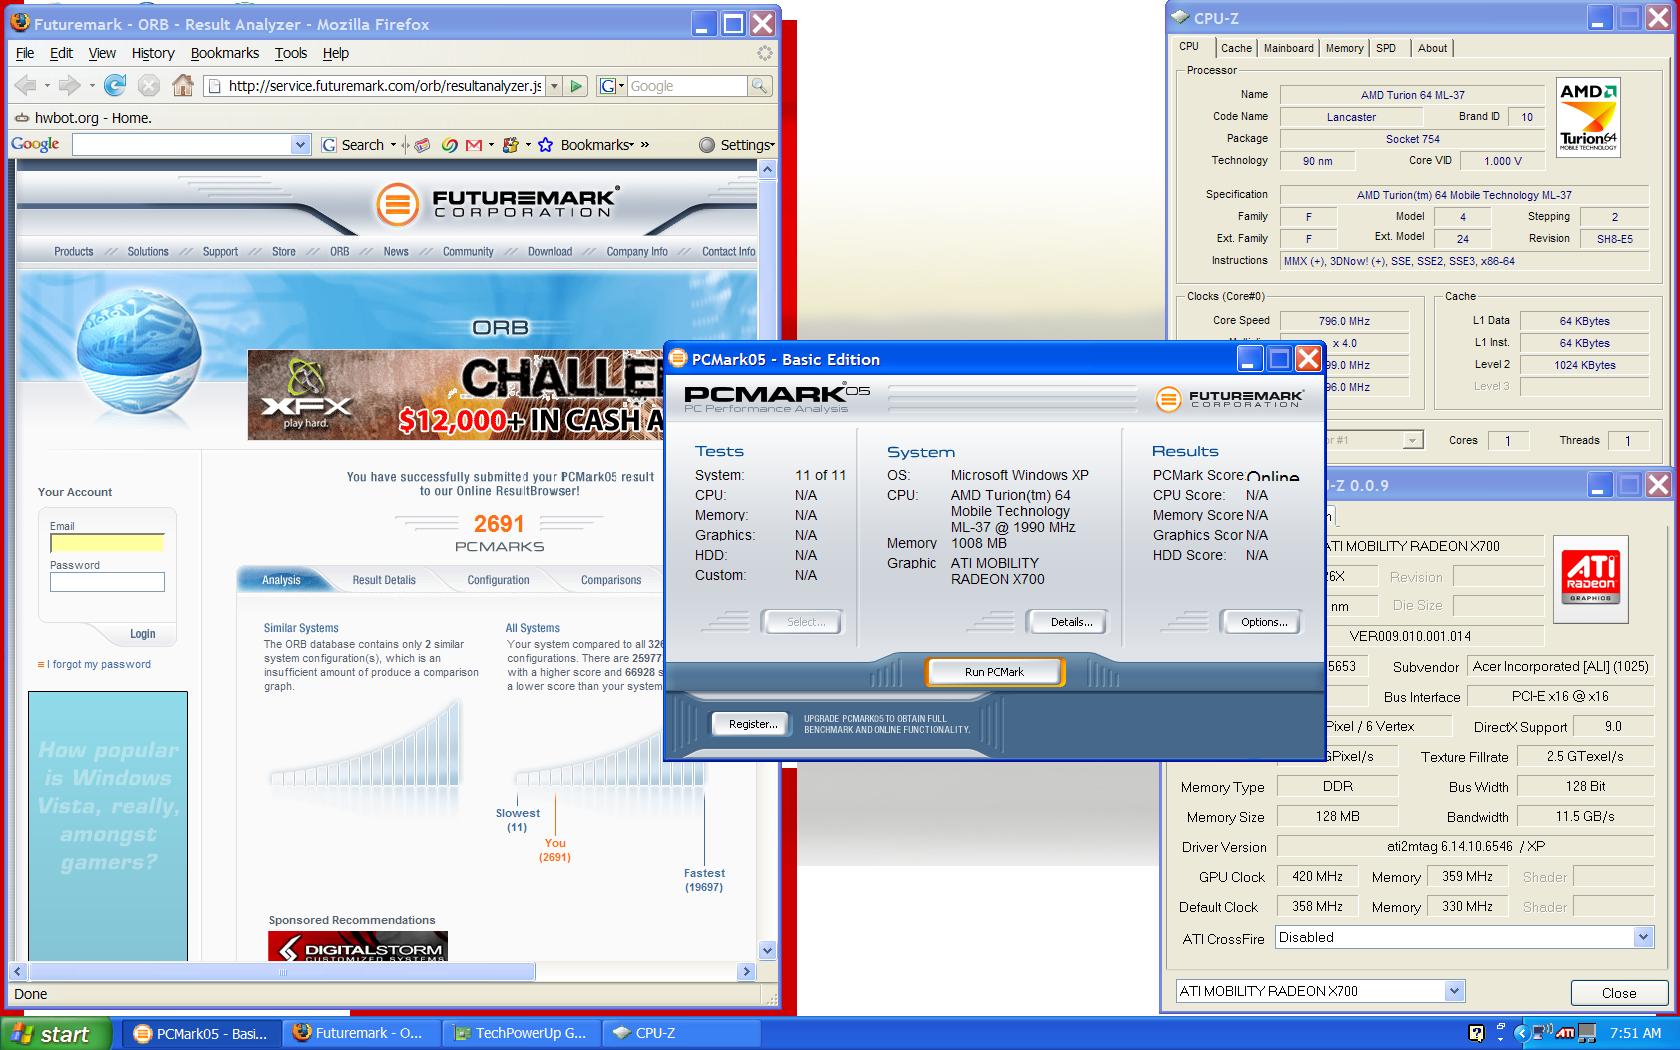Image resolution: width=1680 pixels, height=1050 pixels.
Task: Click the Digital Storm sponsor logo
Action: 358,947
